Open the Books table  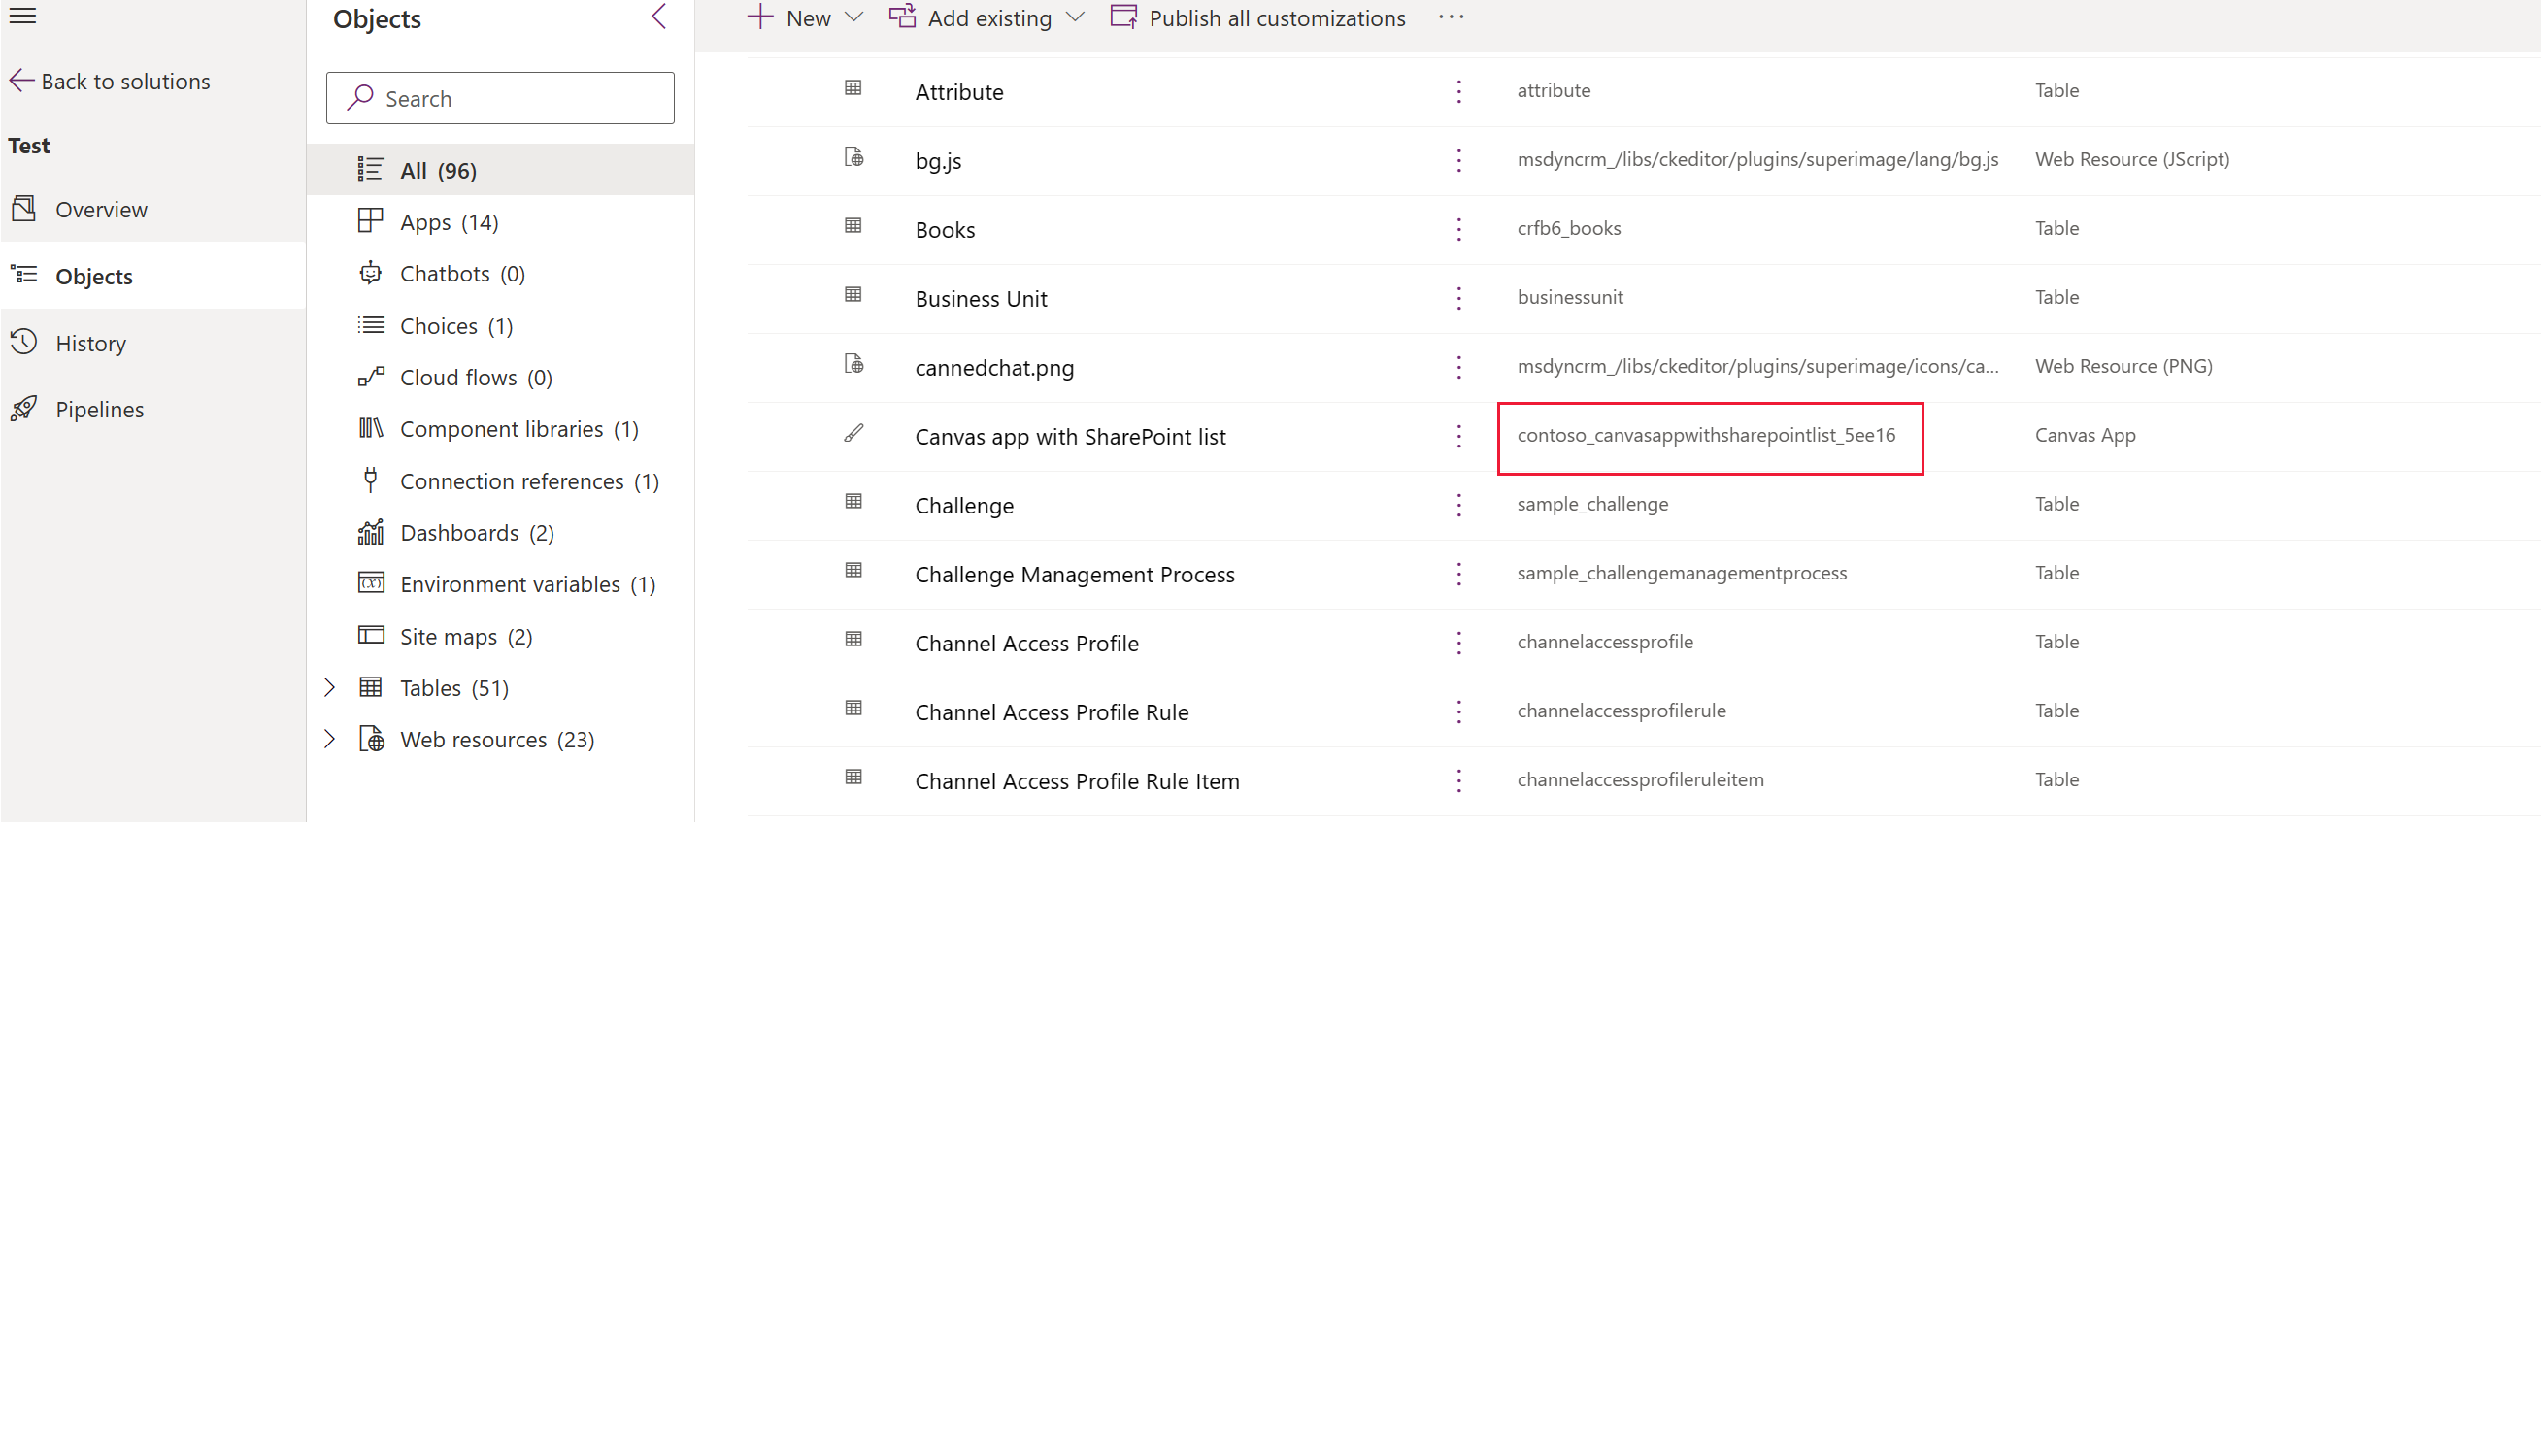coord(945,230)
